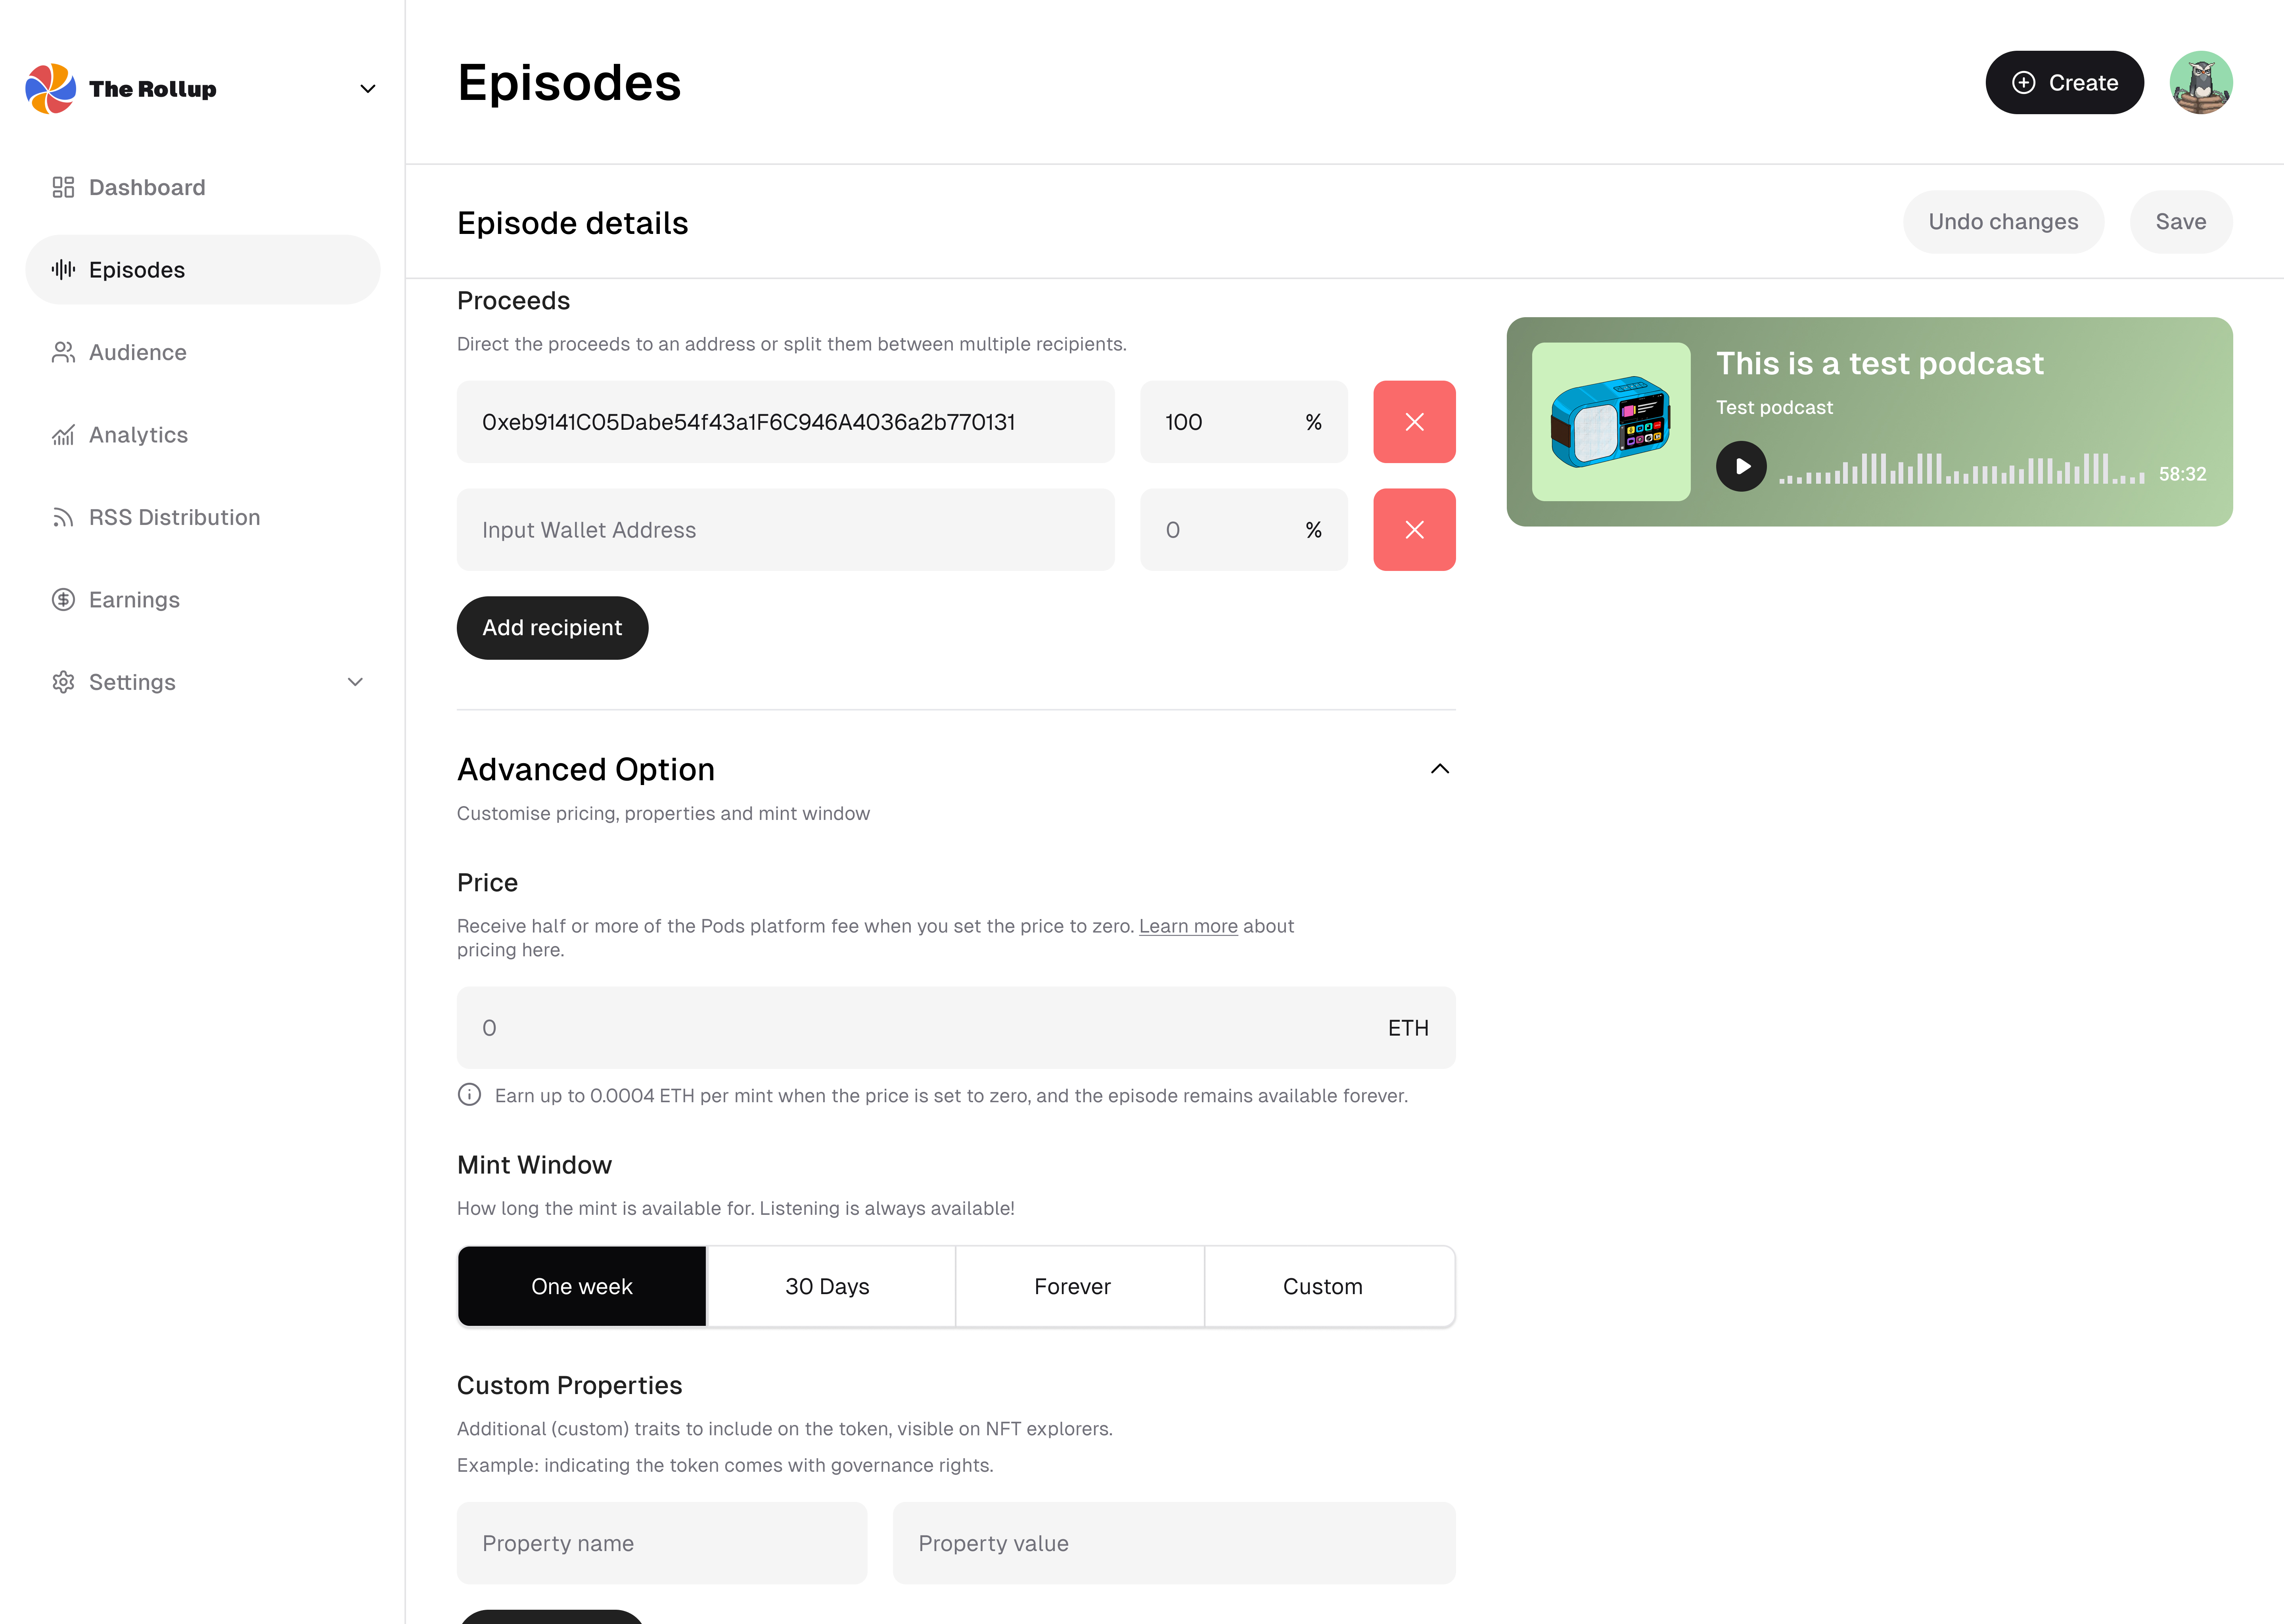Set mint window to Forever
Image resolution: width=2284 pixels, height=1624 pixels.
(1072, 1286)
